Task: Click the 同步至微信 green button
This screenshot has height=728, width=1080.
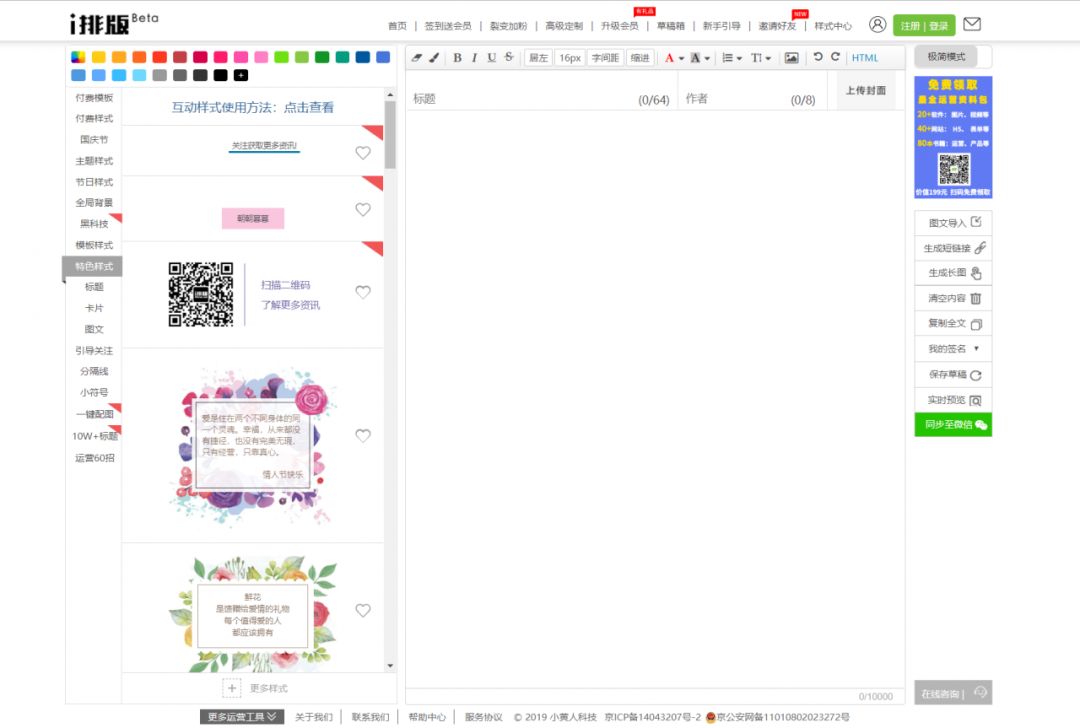Action: point(953,425)
